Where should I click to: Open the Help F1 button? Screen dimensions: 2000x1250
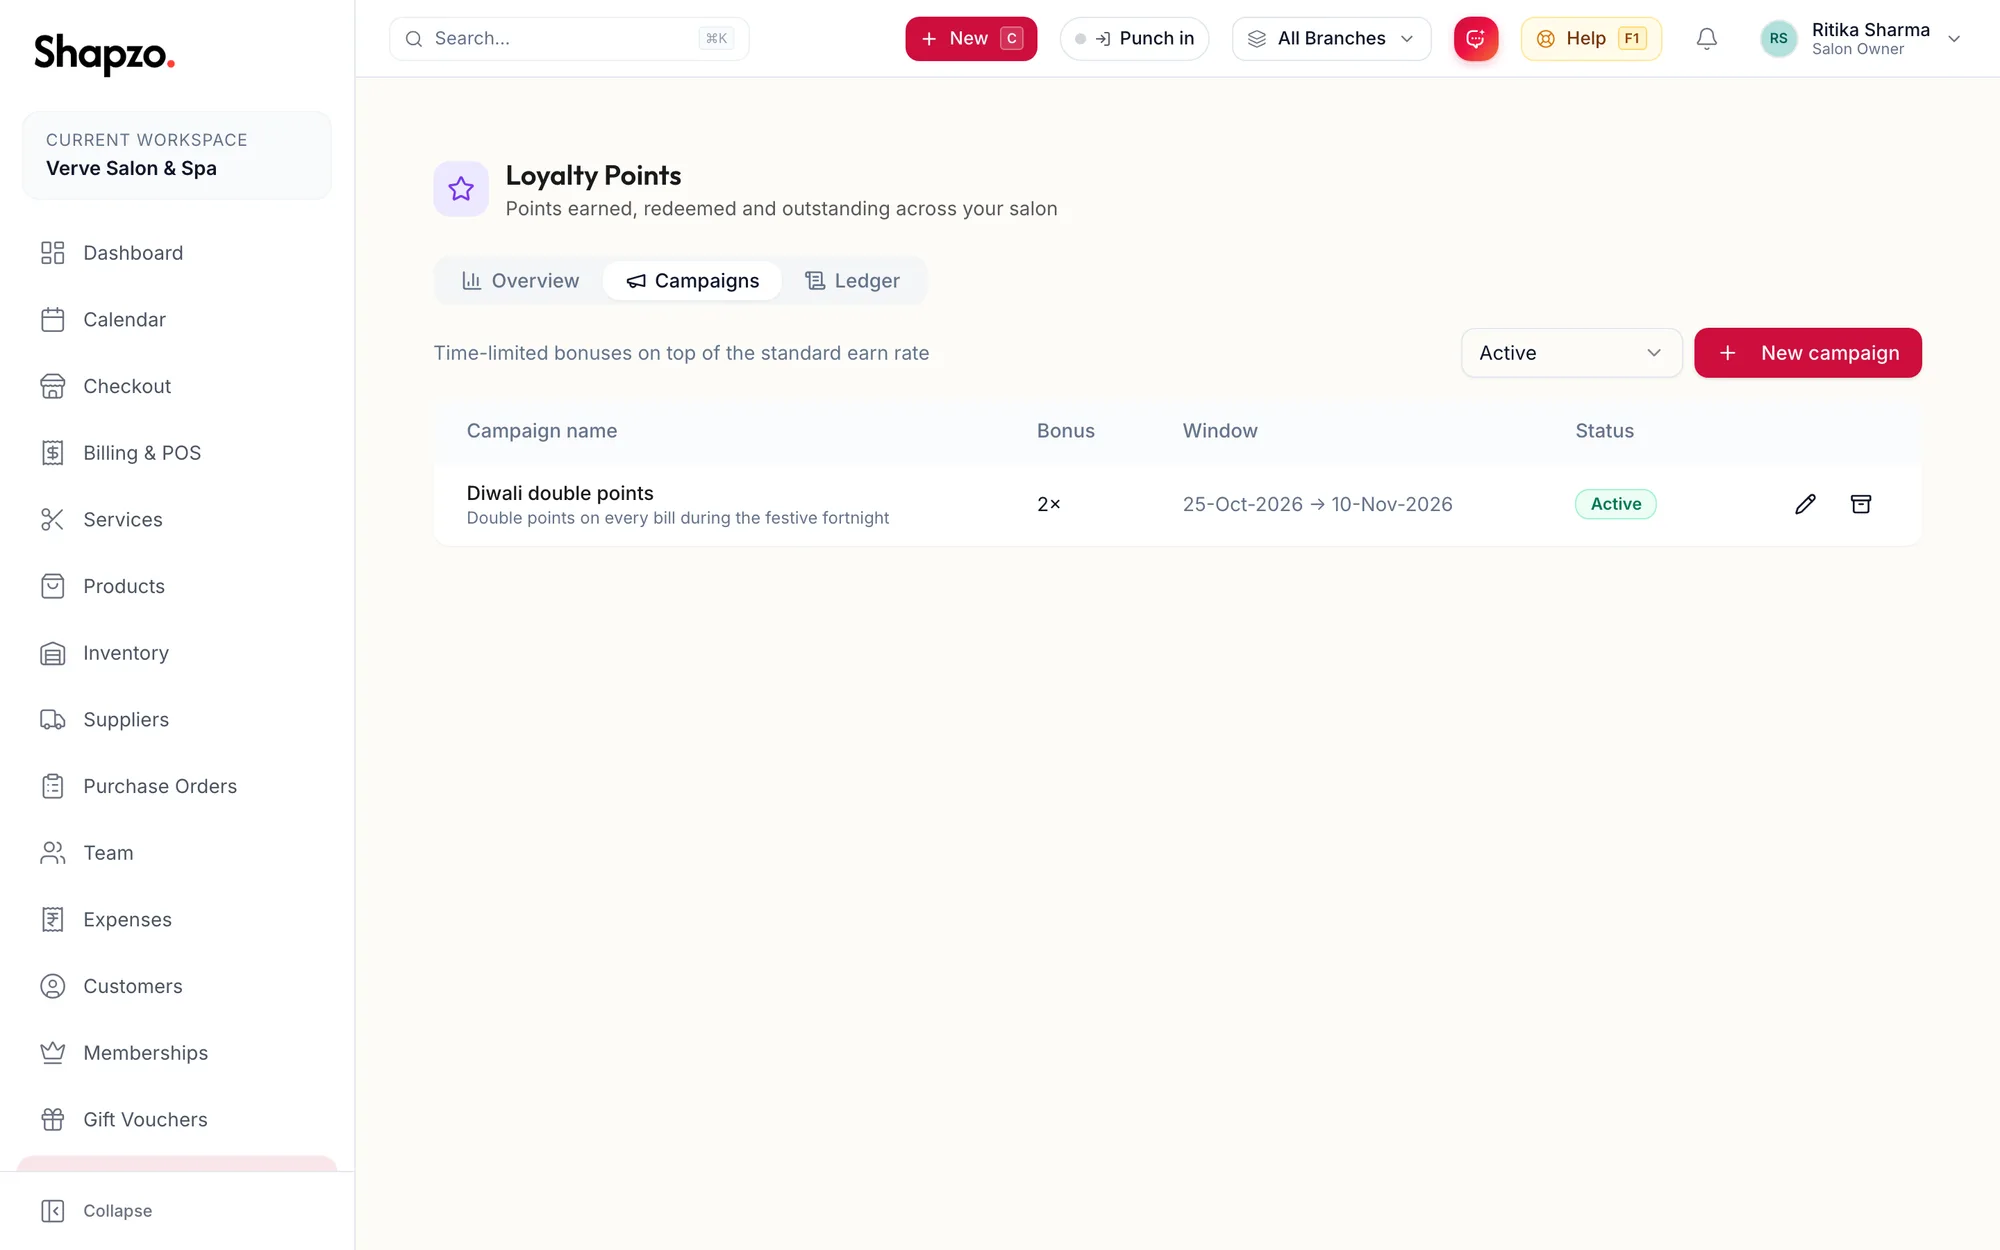[x=1591, y=39]
